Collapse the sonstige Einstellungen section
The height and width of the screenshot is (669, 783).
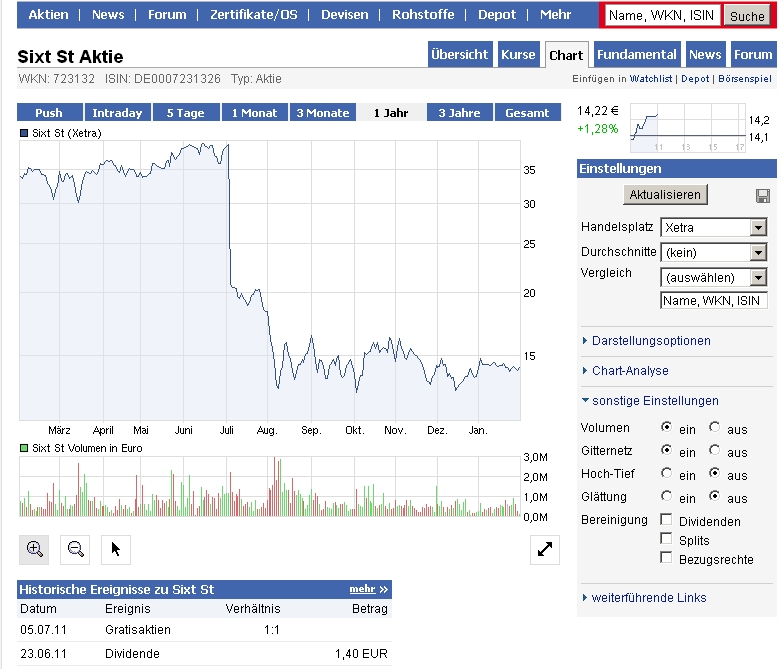pyautogui.click(x=655, y=401)
